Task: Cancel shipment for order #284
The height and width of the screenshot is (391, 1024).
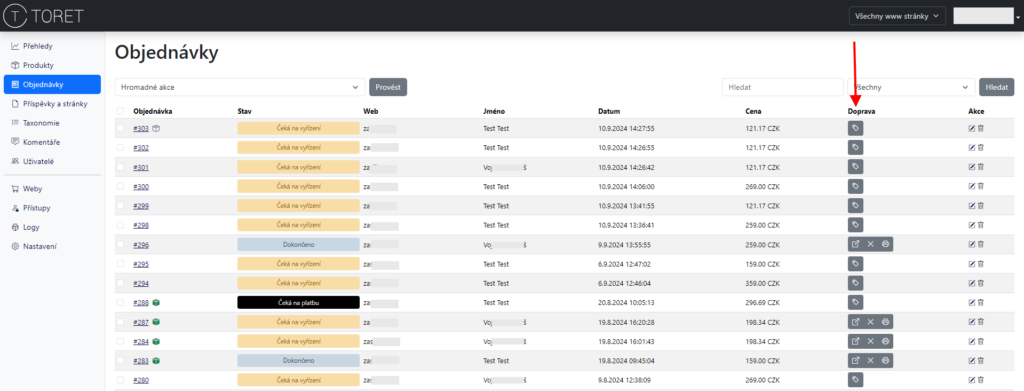Action: [x=870, y=341]
